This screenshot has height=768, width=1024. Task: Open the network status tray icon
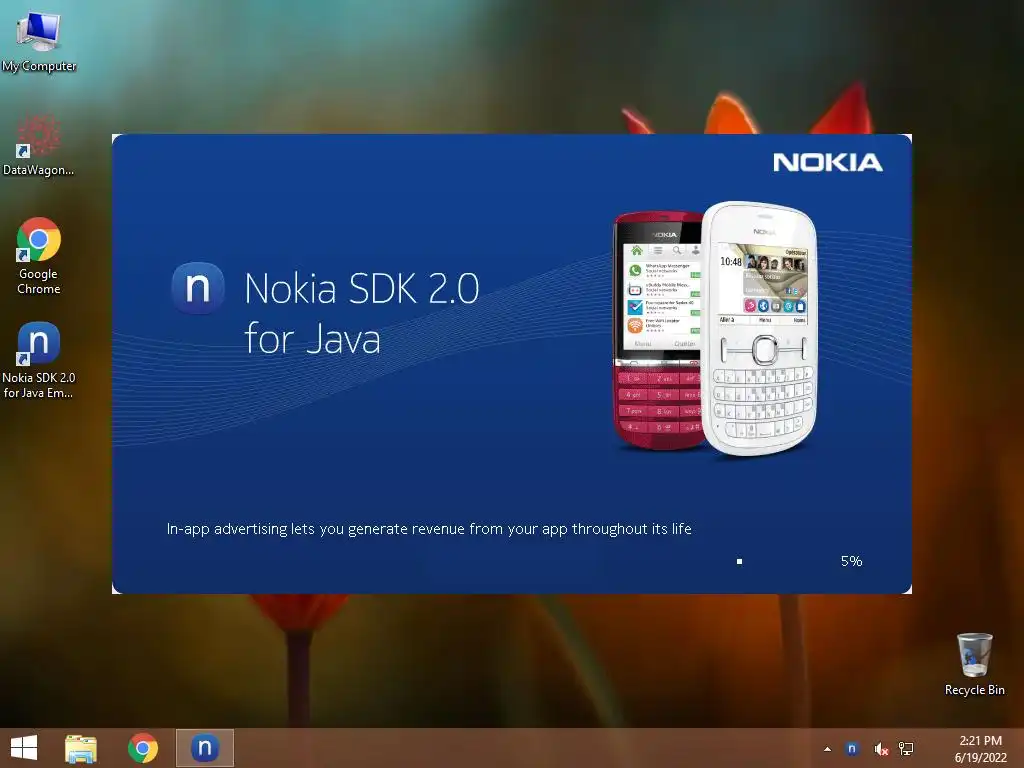906,748
